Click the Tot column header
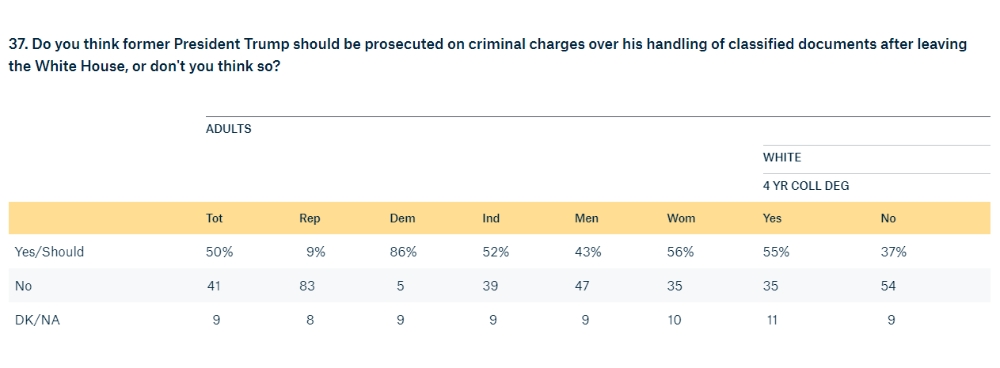1000x368 pixels. 214,218
